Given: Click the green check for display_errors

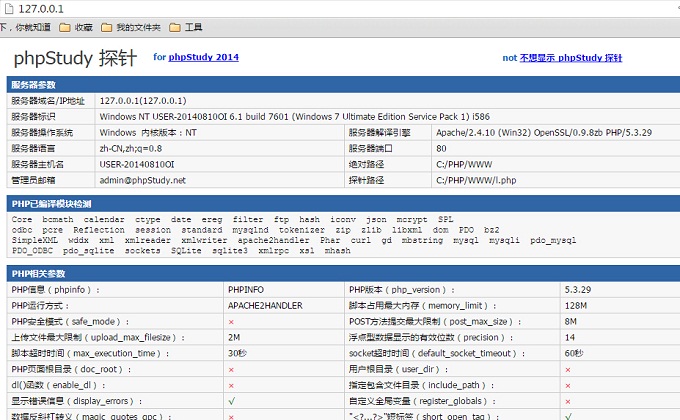Looking at the screenshot, I should click(x=232, y=401).
